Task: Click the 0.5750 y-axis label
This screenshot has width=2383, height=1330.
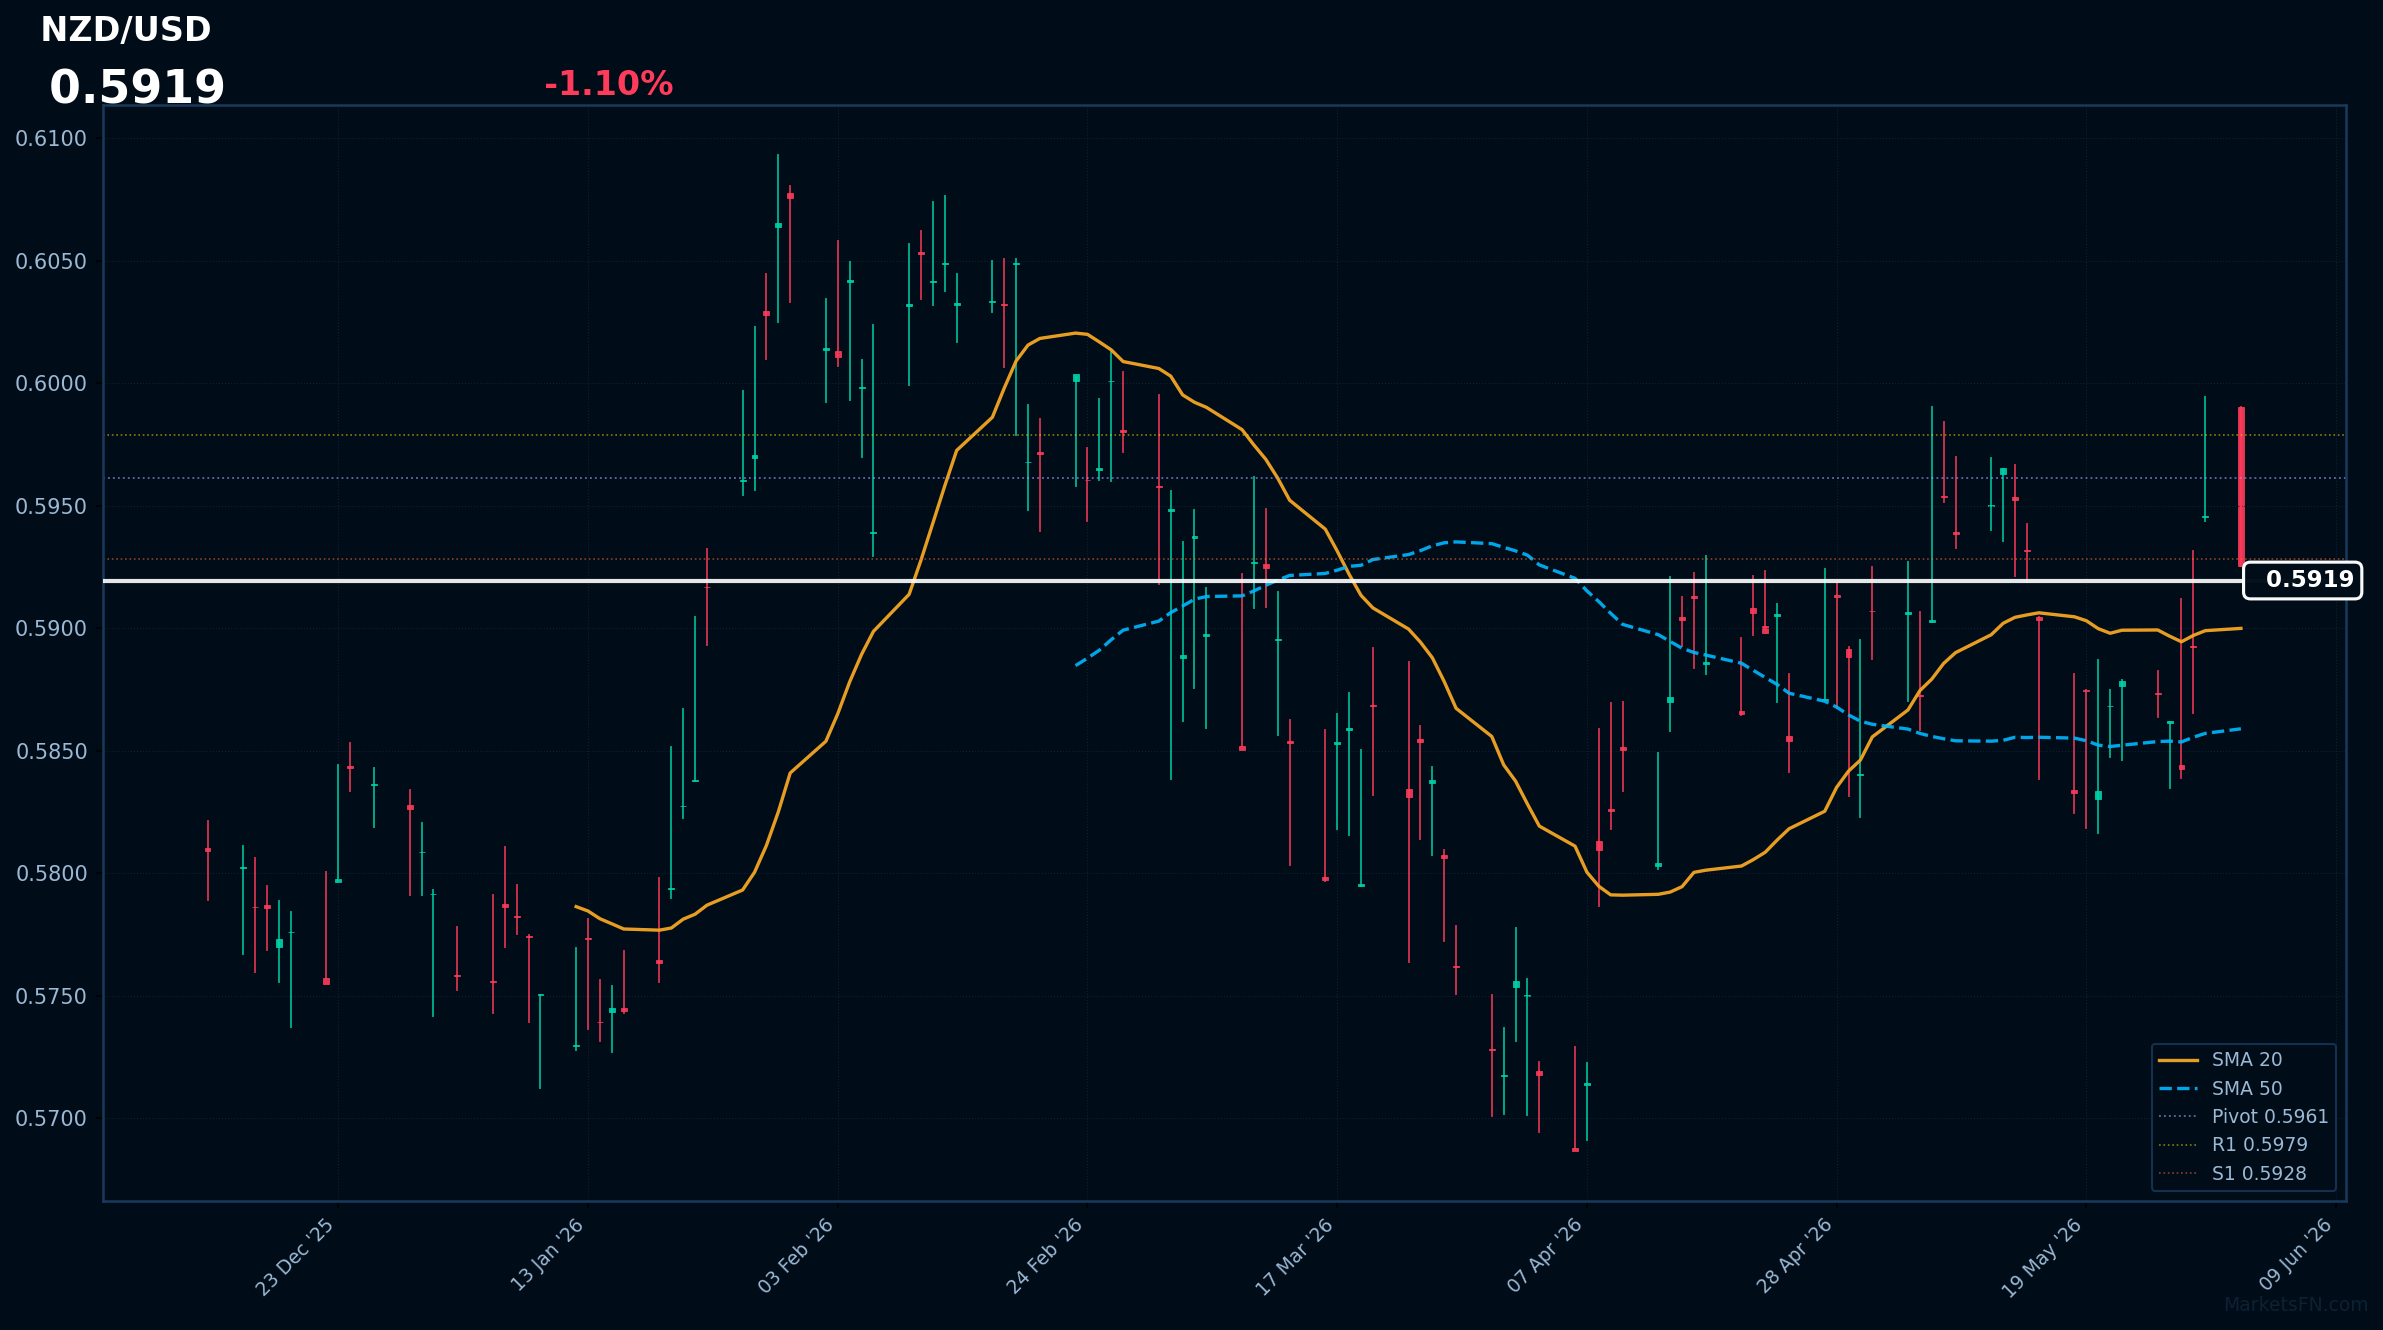Action: point(51,997)
